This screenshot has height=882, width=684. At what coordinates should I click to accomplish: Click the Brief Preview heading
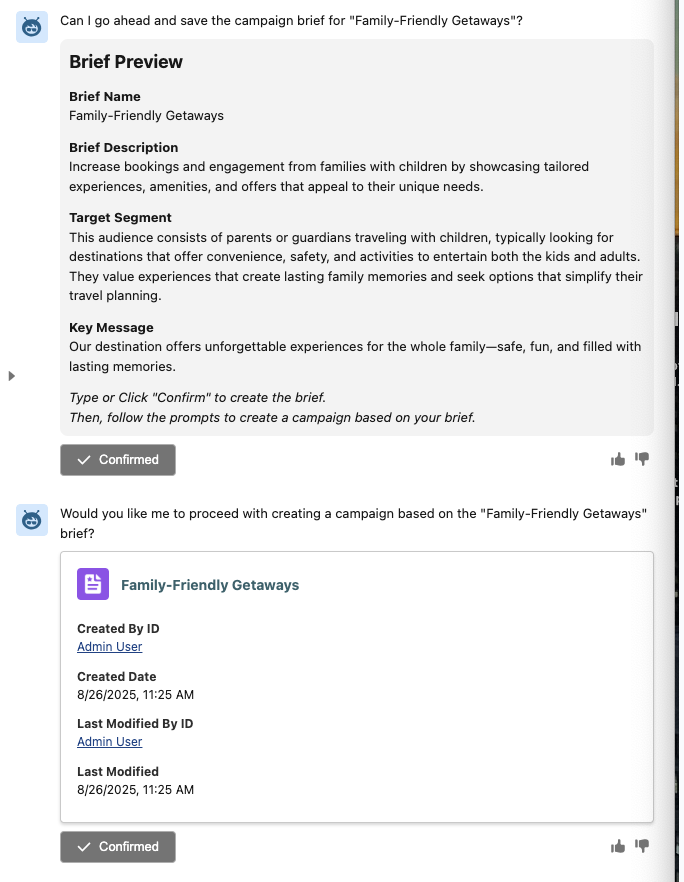126,62
